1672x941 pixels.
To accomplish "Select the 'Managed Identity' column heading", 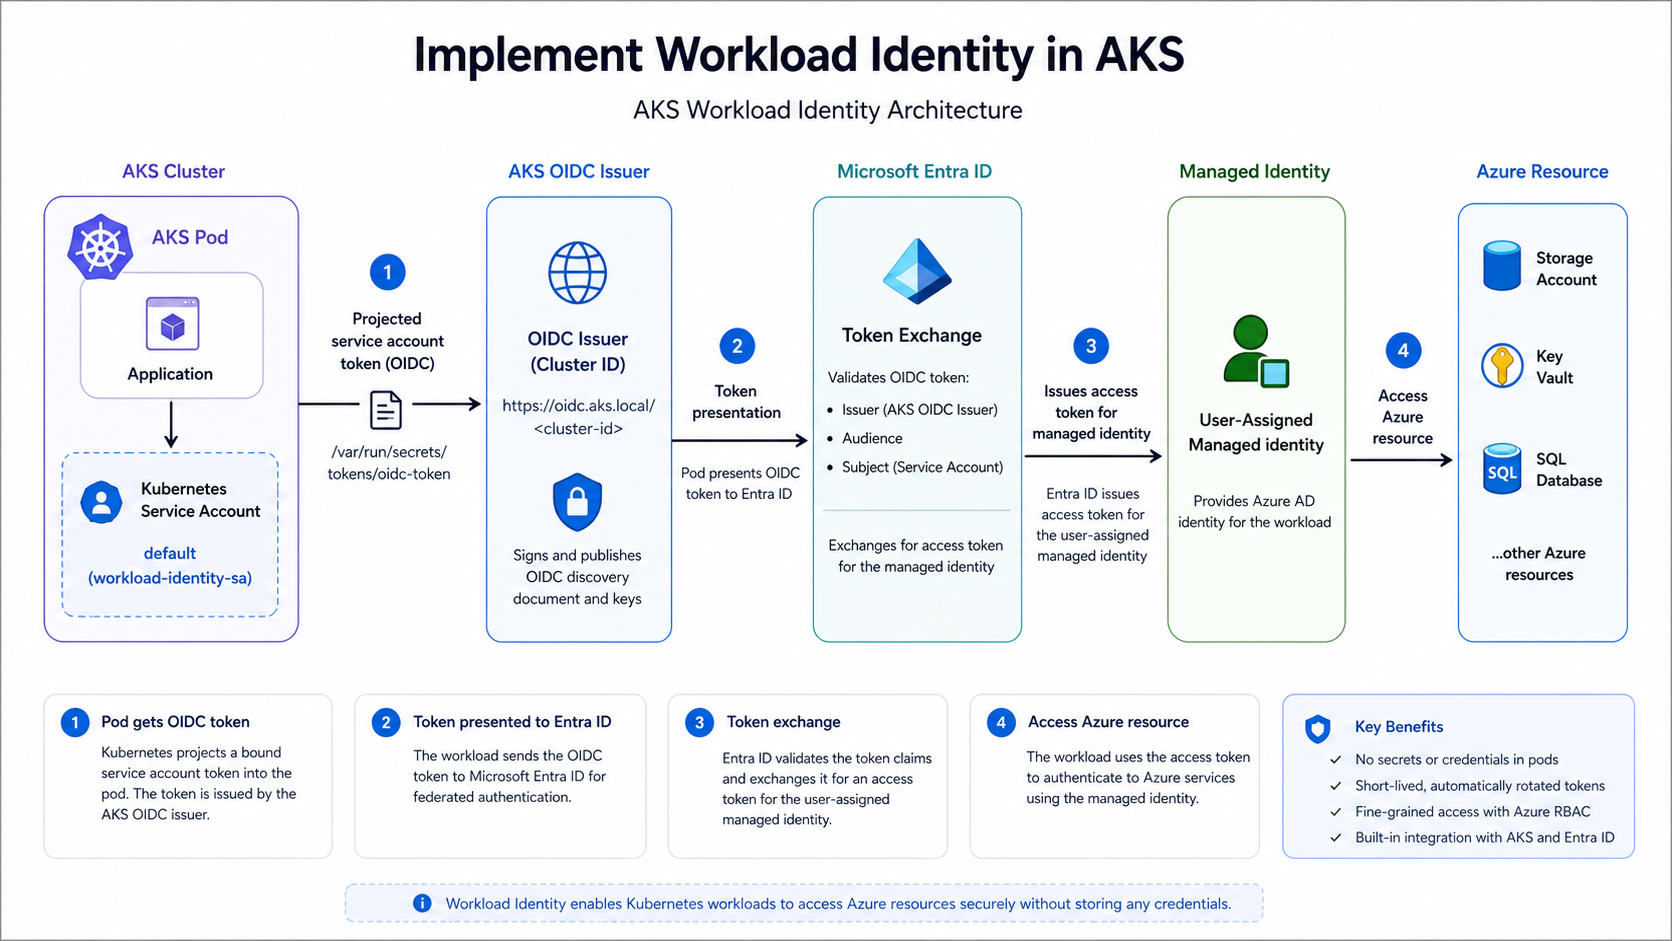I will click(x=1254, y=171).
